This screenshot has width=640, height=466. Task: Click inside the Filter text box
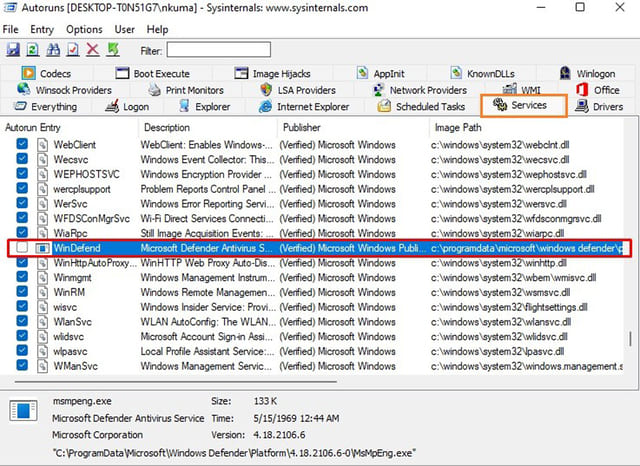pos(218,50)
